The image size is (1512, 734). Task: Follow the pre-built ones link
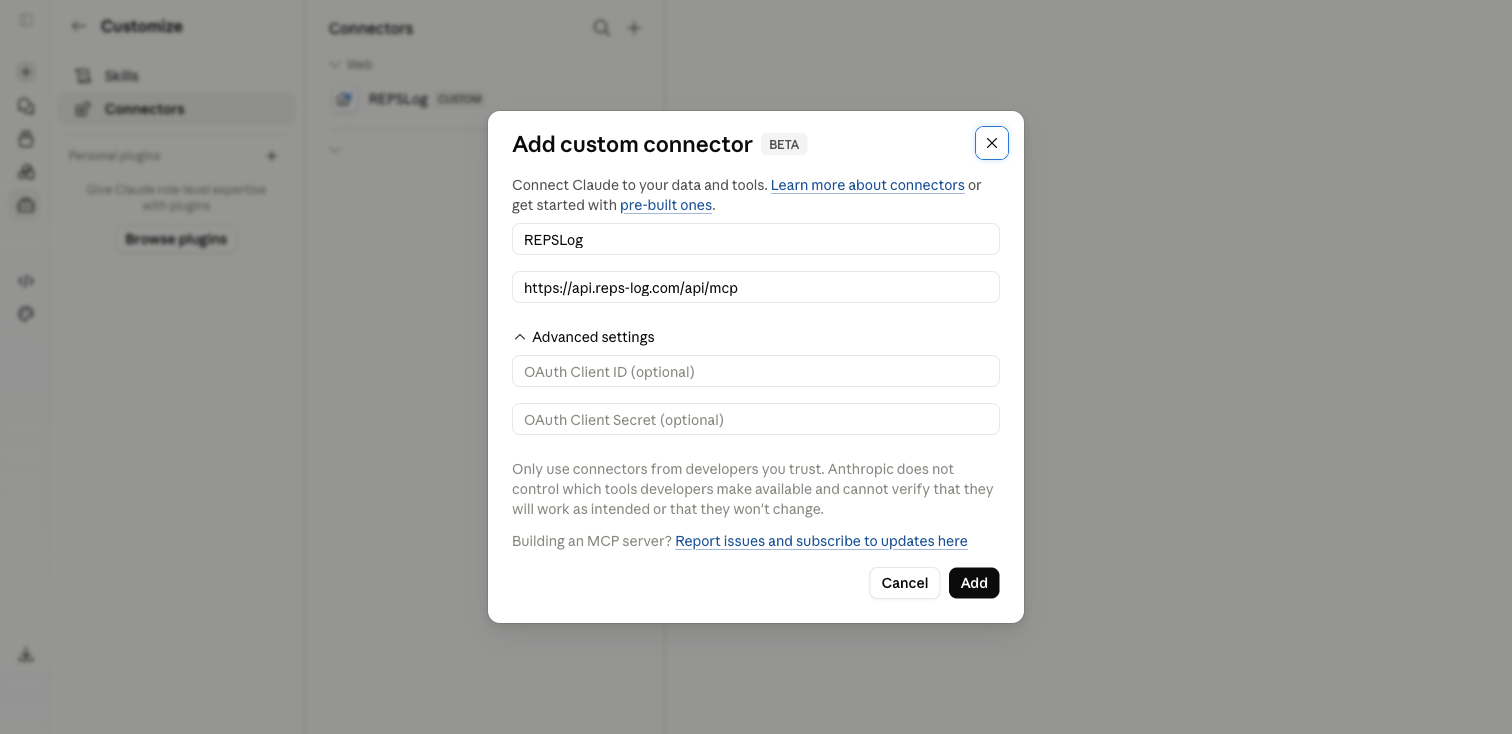pos(666,205)
